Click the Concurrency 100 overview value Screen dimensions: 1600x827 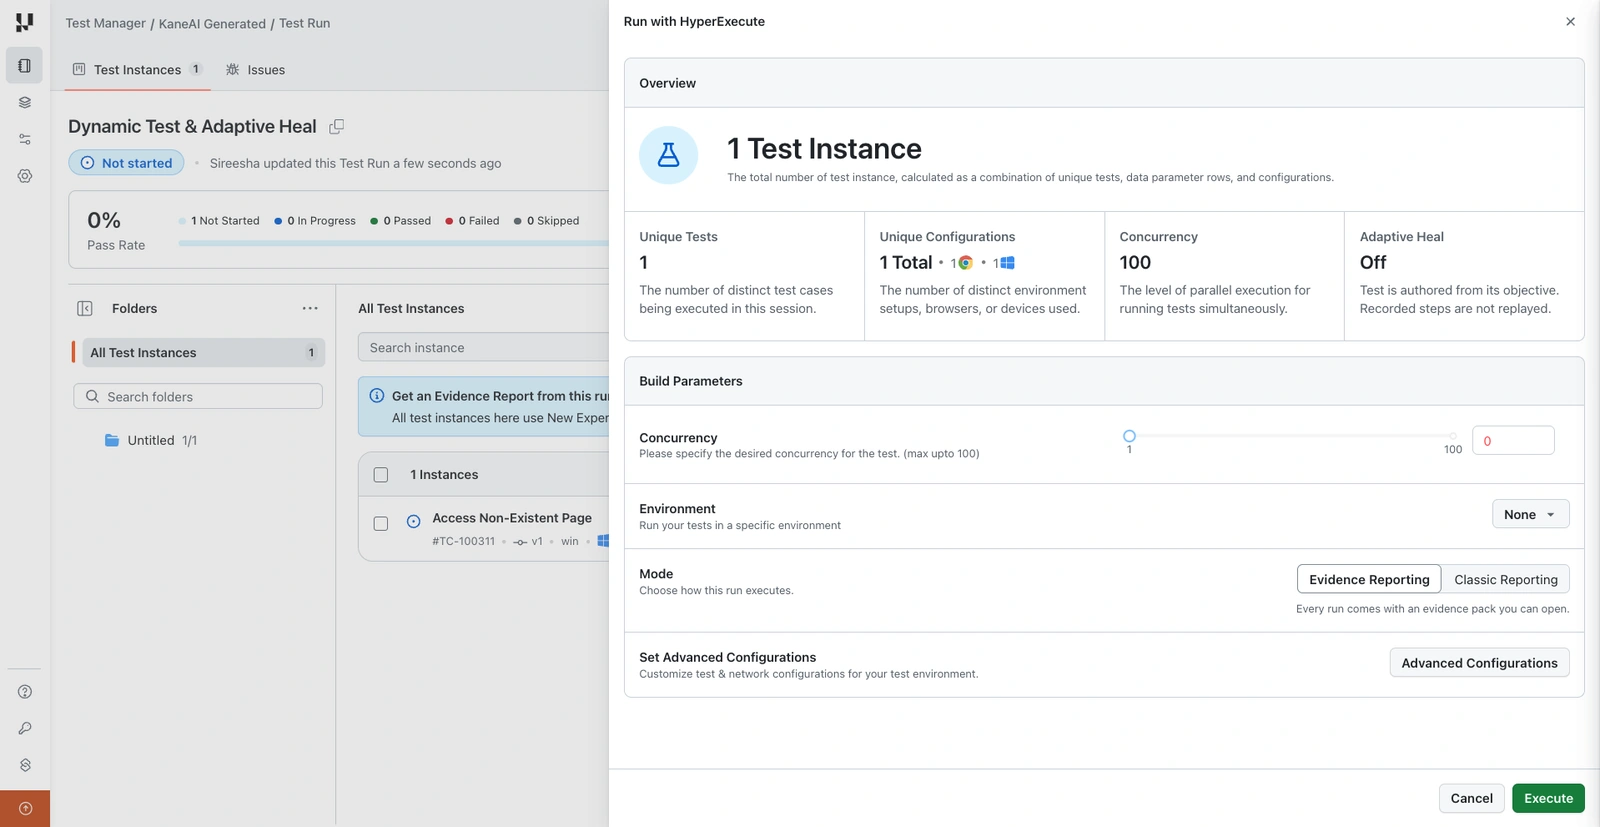pos(1135,263)
